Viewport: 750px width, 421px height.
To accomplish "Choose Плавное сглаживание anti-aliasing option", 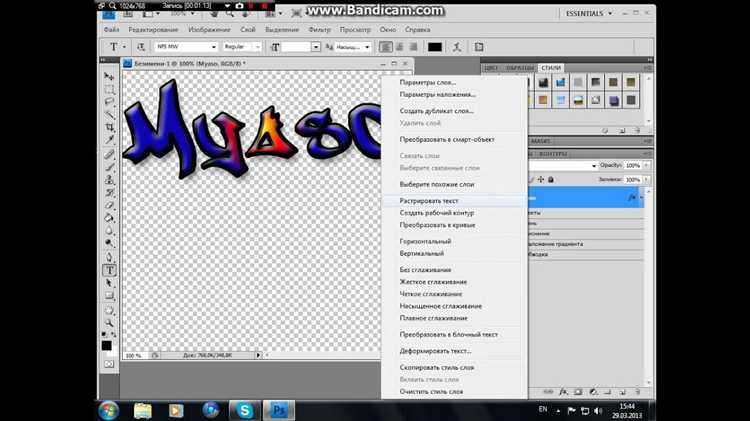I will 433,318.
